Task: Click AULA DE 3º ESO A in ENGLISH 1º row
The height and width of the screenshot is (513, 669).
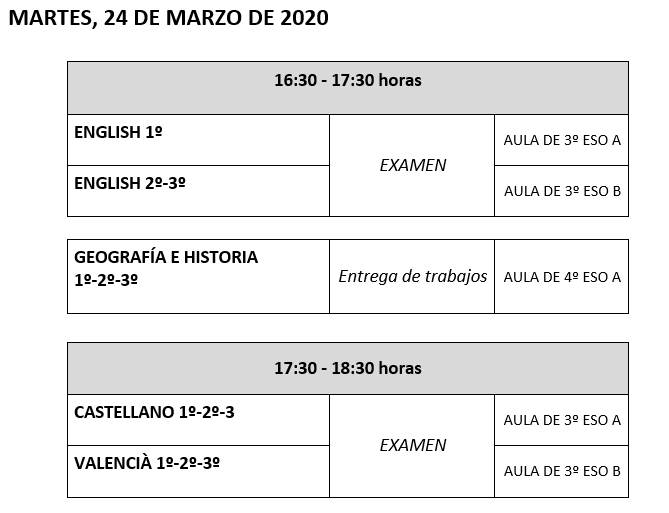Action: click(562, 140)
